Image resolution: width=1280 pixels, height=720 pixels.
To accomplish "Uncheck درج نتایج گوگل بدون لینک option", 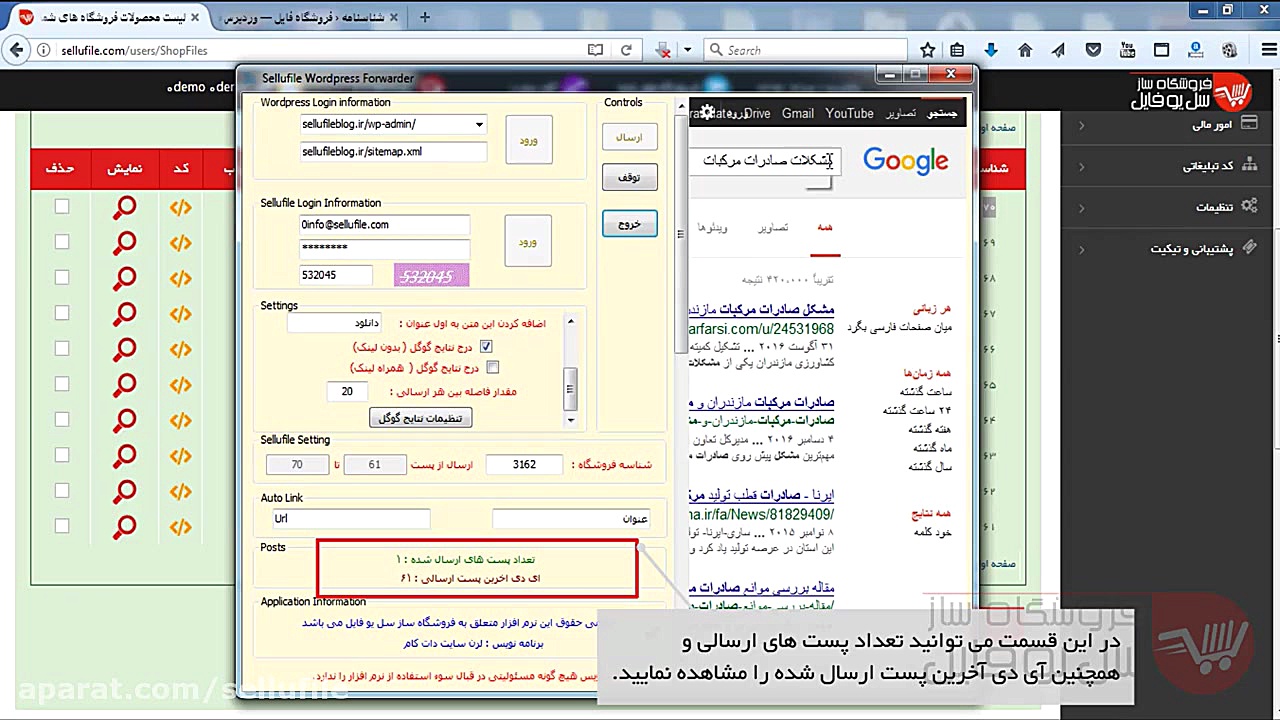I will 486,346.
